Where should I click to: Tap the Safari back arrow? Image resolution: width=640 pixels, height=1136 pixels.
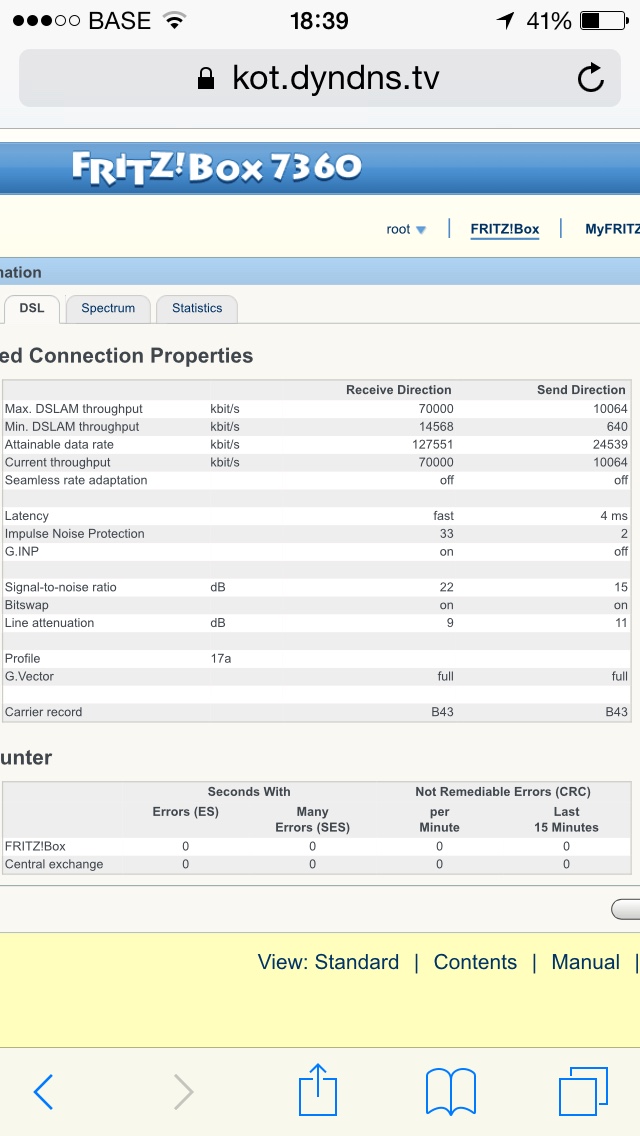(43, 1091)
